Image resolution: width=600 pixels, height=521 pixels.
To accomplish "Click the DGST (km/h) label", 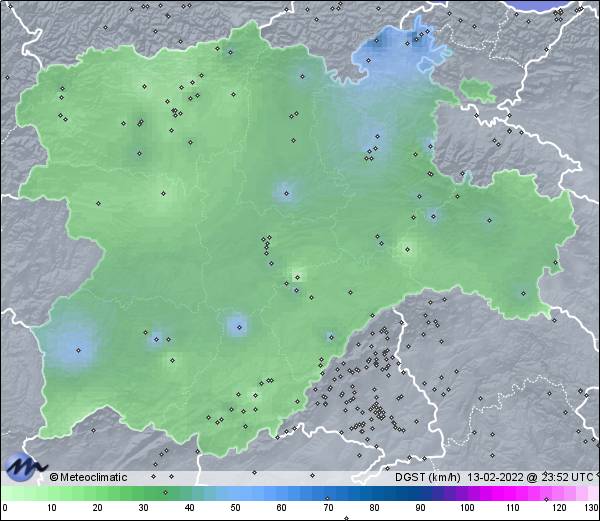I will pos(428,477).
